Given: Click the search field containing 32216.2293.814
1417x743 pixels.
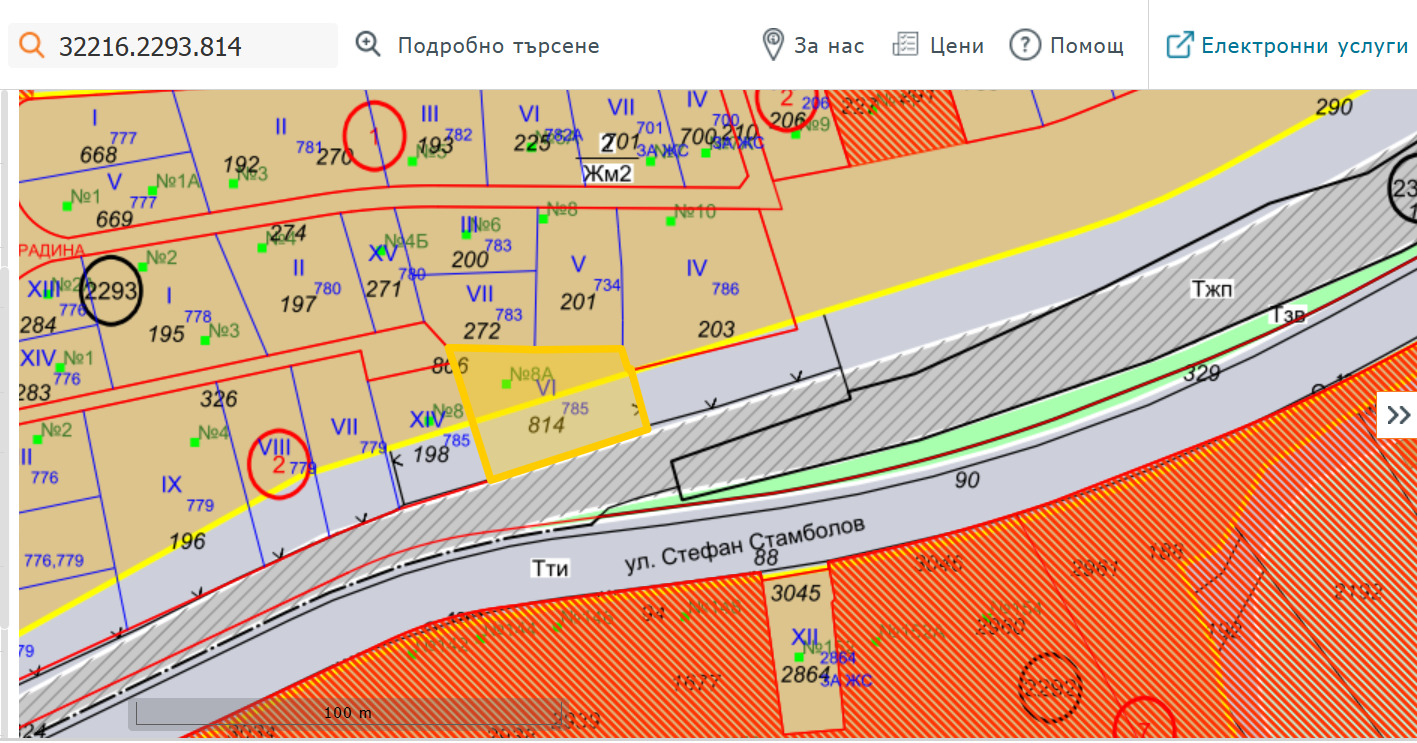Looking at the screenshot, I should click(x=172, y=46).
